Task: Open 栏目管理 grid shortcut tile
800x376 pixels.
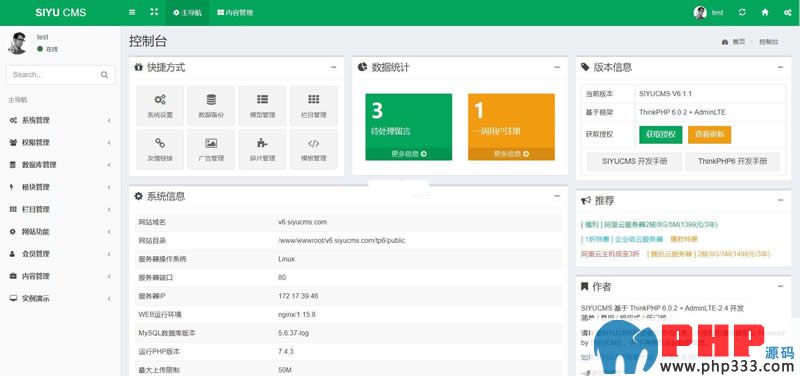Action: (x=314, y=106)
